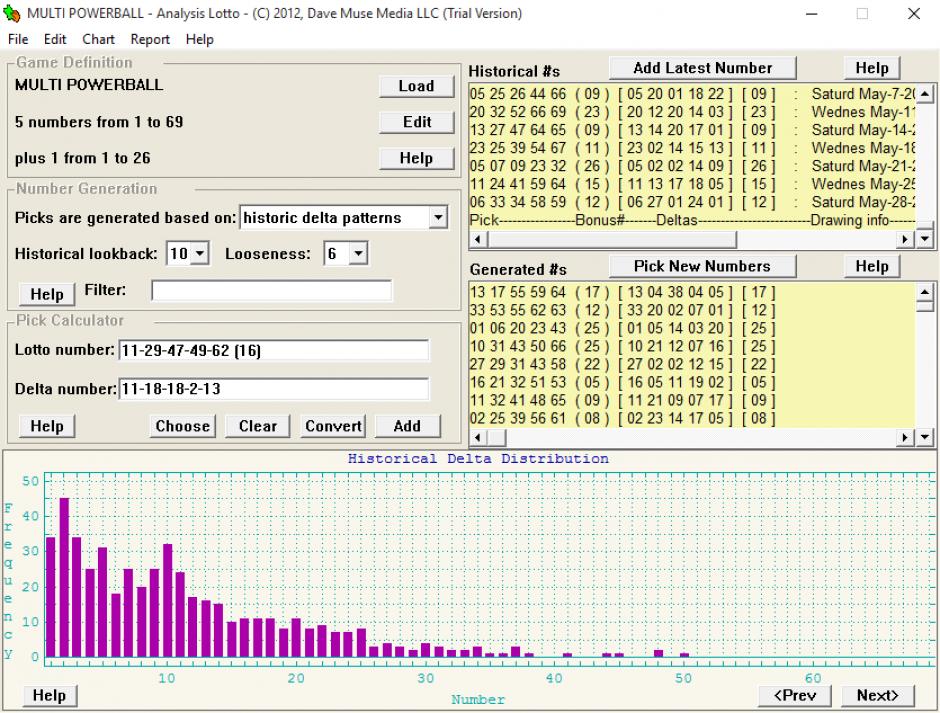Select historical row 06 33 34 58 59
Screen dimensions: 940x713
click(x=692, y=202)
